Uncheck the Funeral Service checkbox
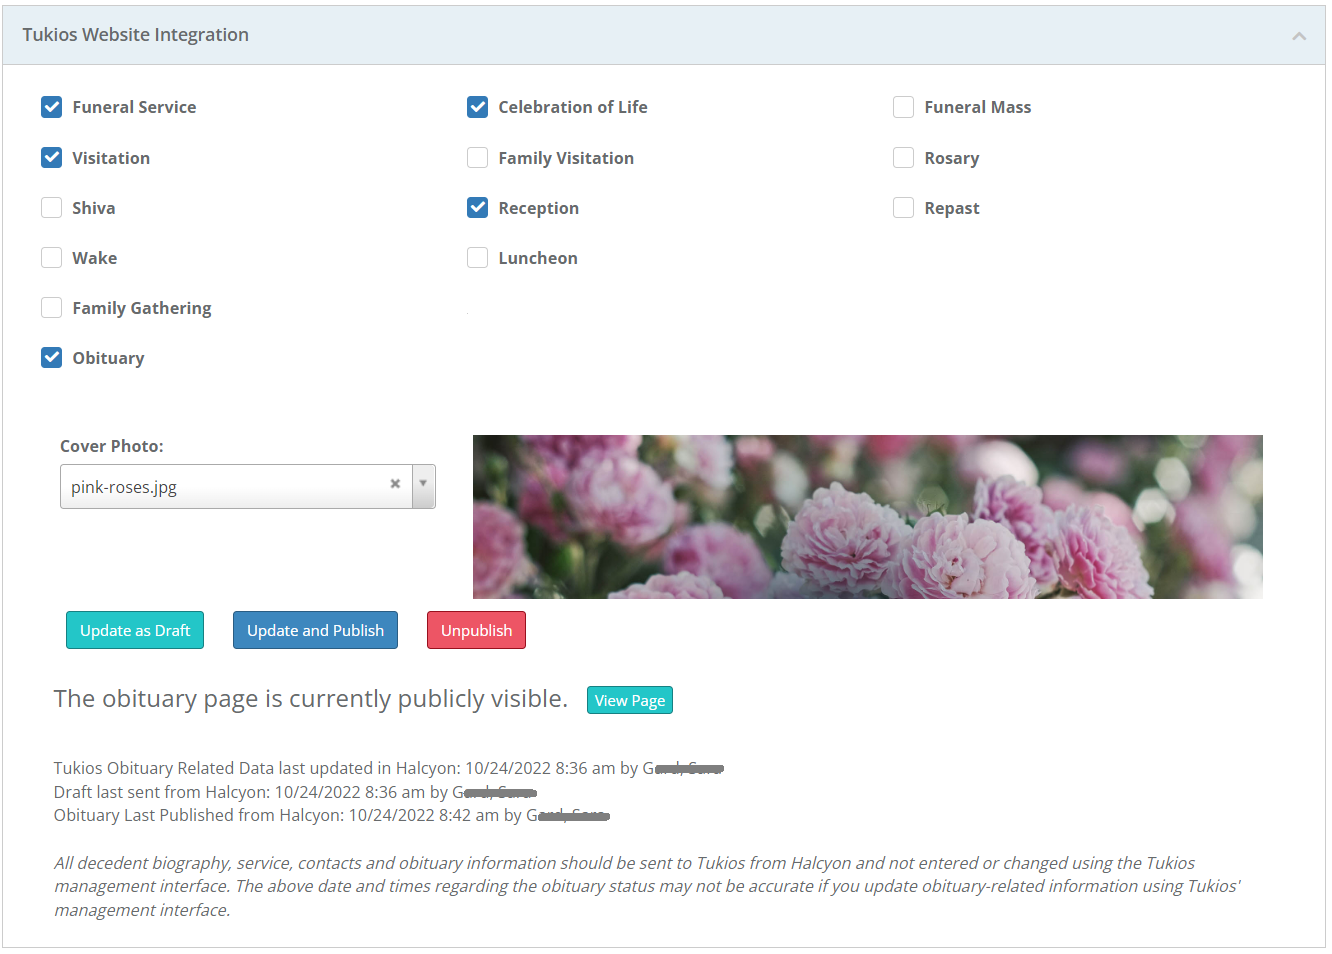Image resolution: width=1332 pixels, height=954 pixels. click(52, 107)
